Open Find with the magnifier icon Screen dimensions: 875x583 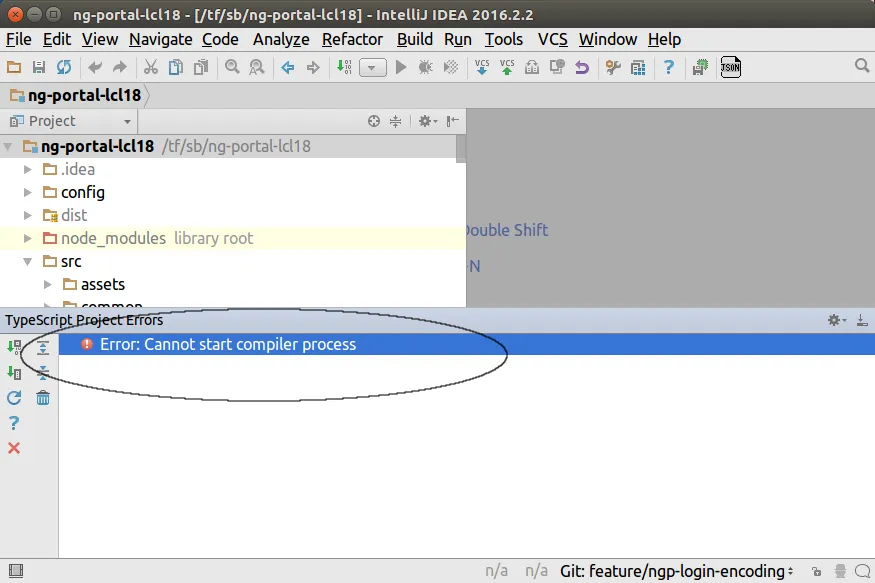click(x=232, y=68)
